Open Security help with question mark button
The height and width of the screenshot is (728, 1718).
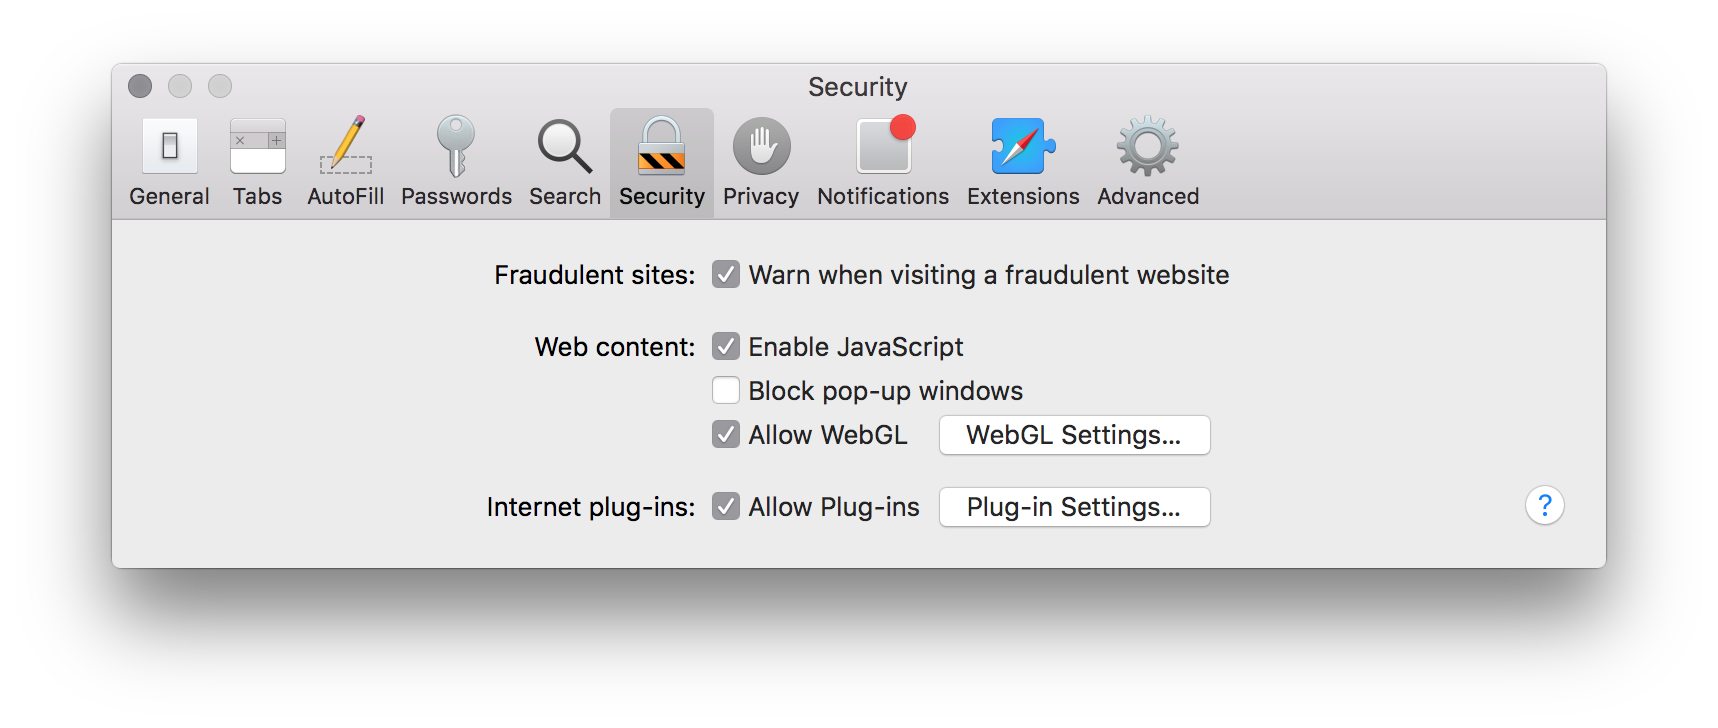[1544, 506]
